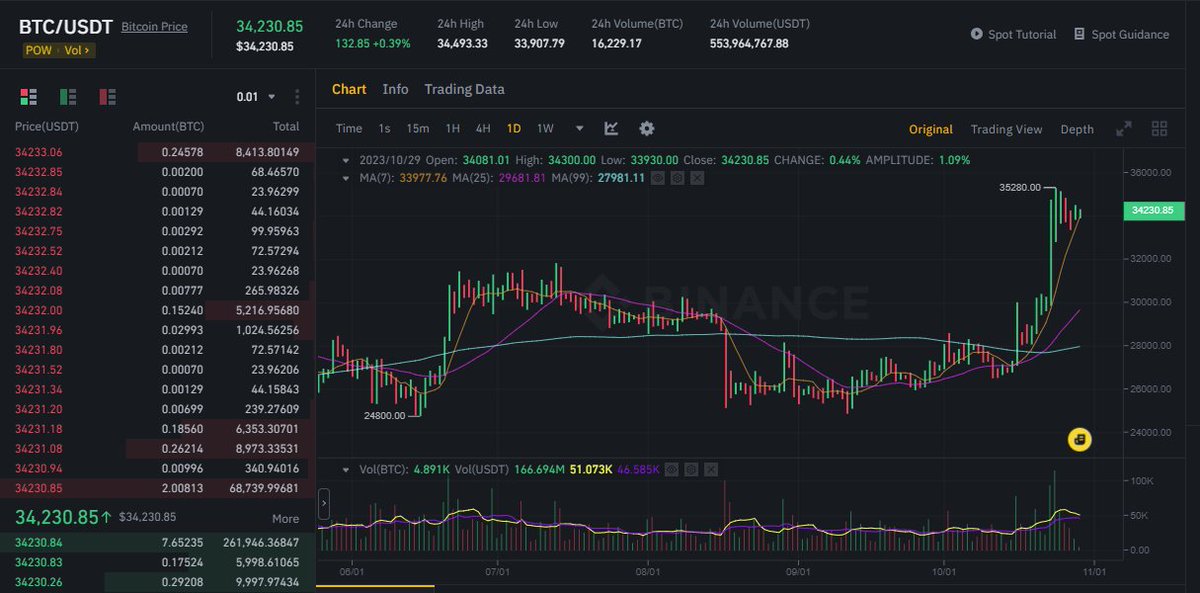Select the 4H interval
This screenshot has height=593, width=1200.
(483, 128)
